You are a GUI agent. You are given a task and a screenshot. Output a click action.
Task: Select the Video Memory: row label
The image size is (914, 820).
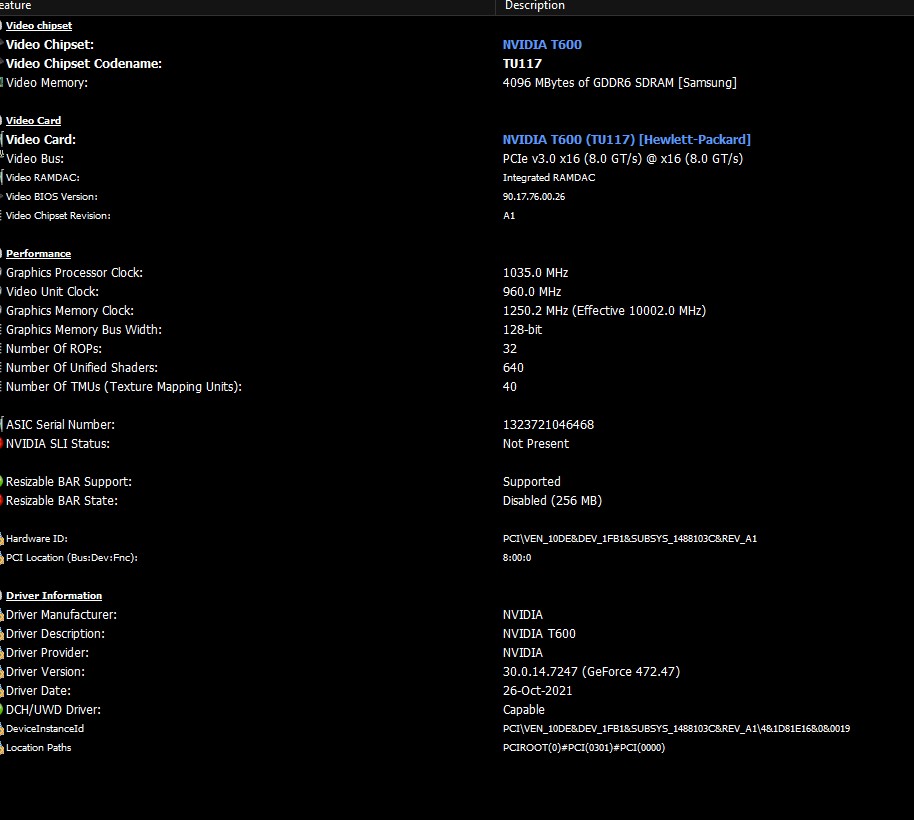click(47, 83)
